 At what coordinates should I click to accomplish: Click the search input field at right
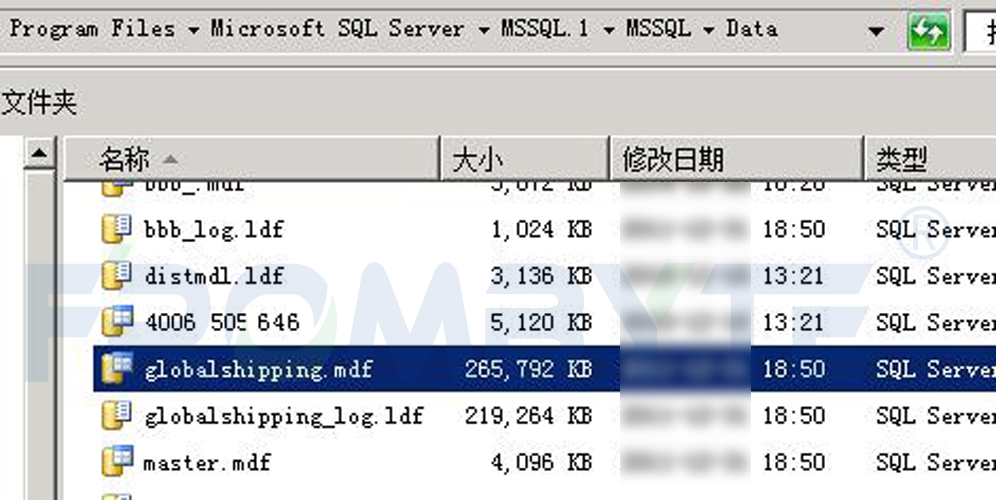[x=980, y=30]
